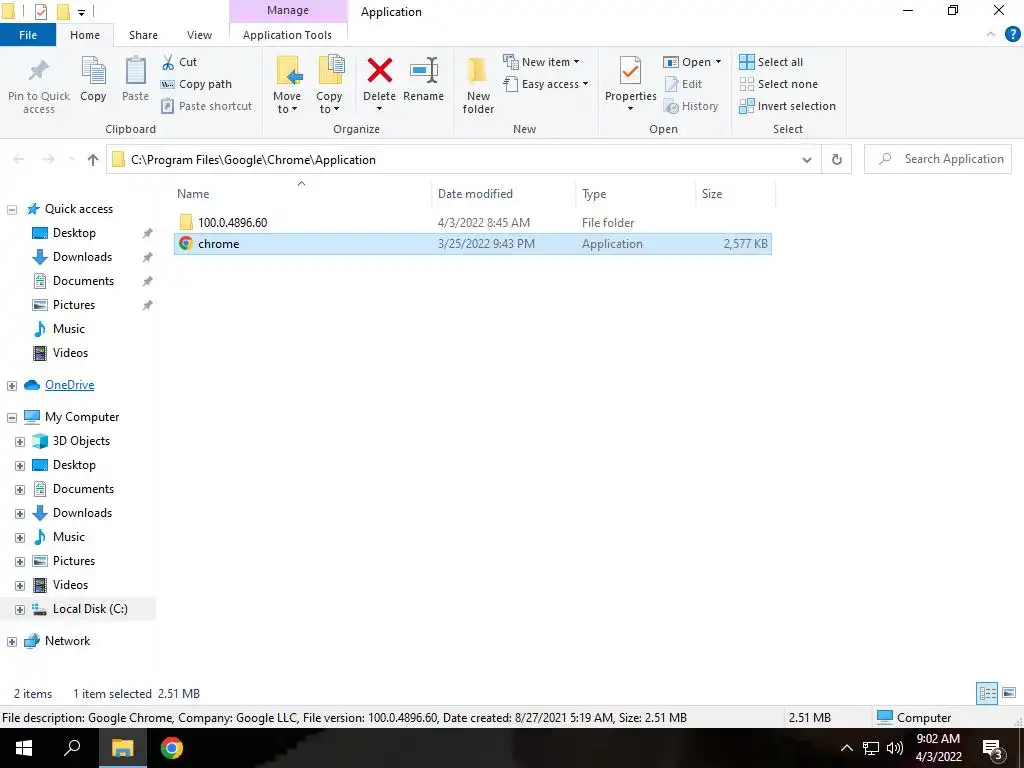Viewport: 1024px width, 768px height.
Task: Open file History from ribbon
Action: pyautogui.click(x=690, y=106)
